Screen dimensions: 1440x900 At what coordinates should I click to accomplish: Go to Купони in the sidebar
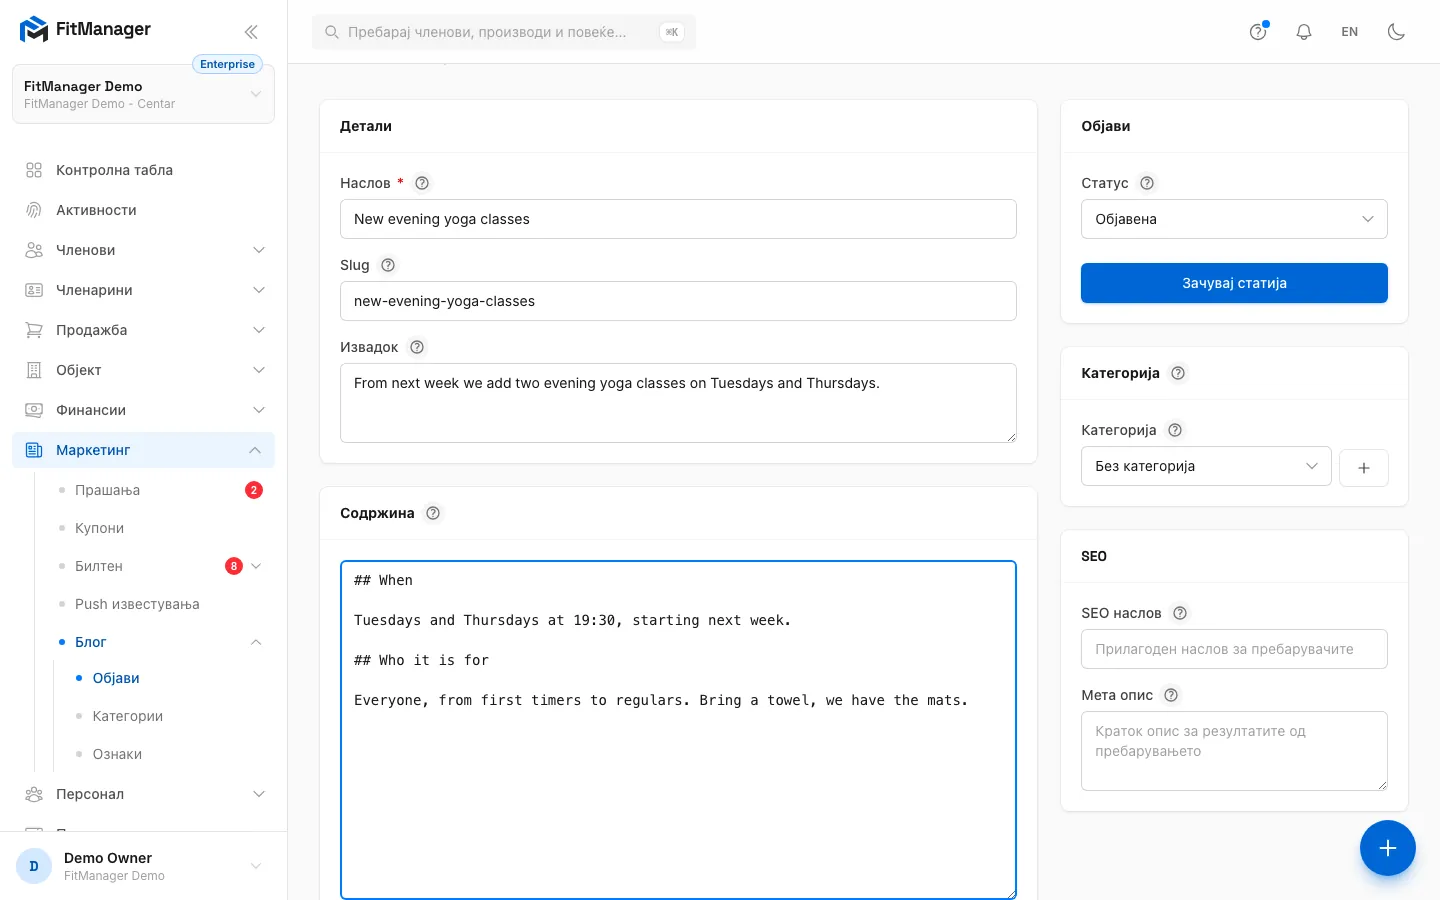pos(99,528)
